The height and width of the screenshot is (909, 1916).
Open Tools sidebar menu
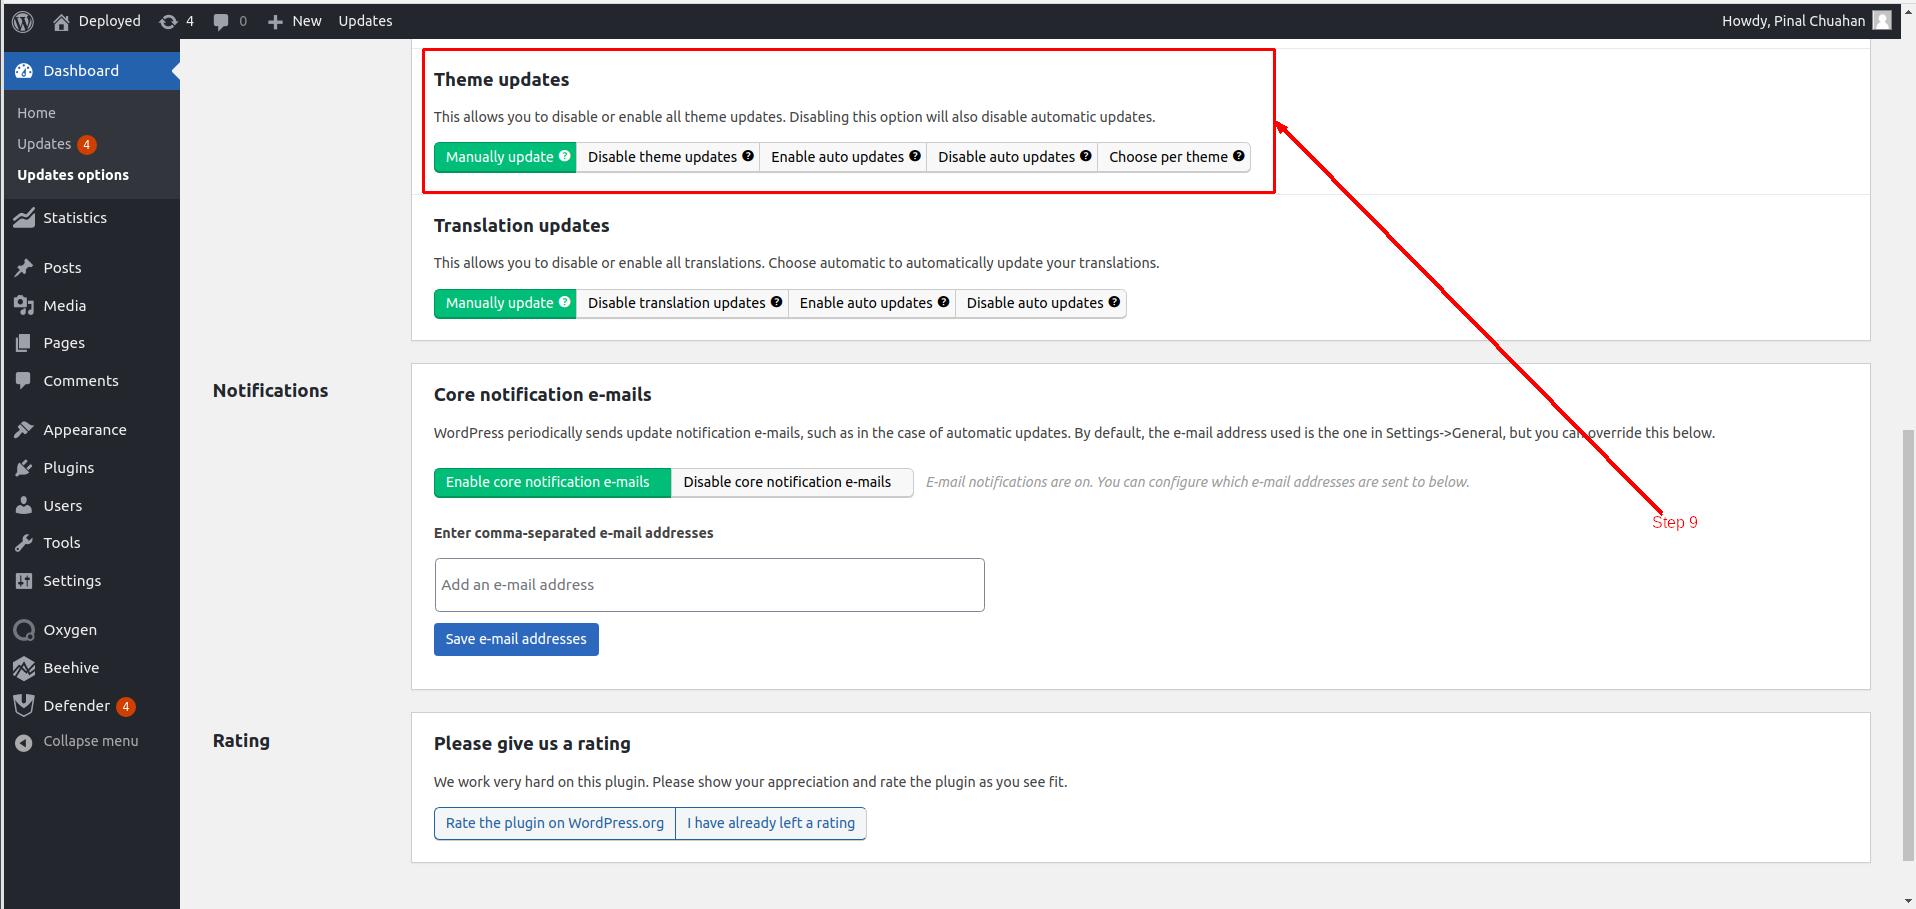[x=91, y=543]
